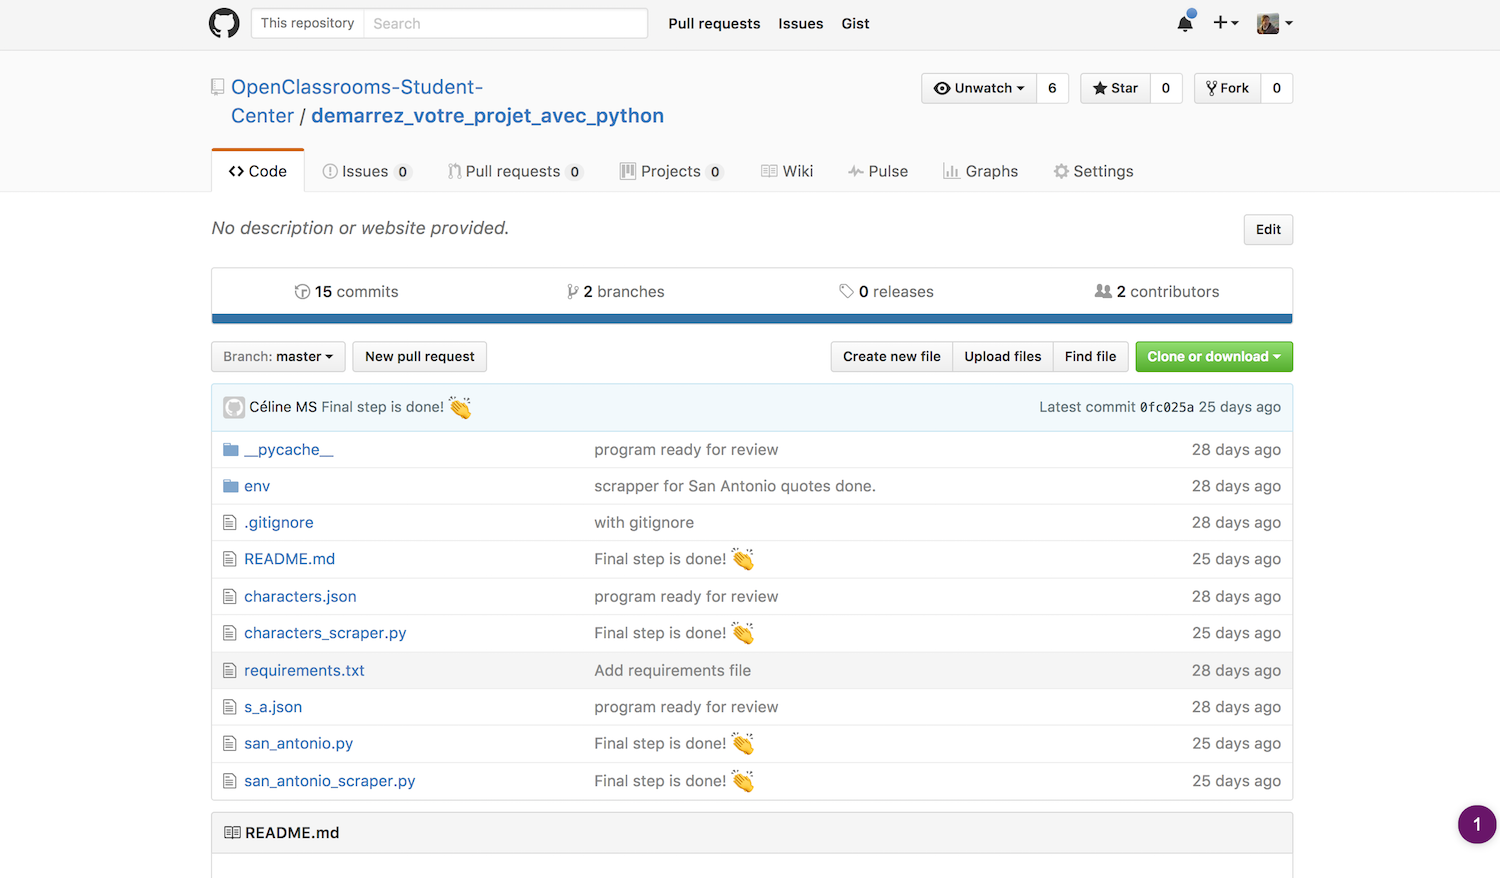This screenshot has height=878, width=1500.
Task: Click the blue language breakdown bar
Action: [x=752, y=319]
